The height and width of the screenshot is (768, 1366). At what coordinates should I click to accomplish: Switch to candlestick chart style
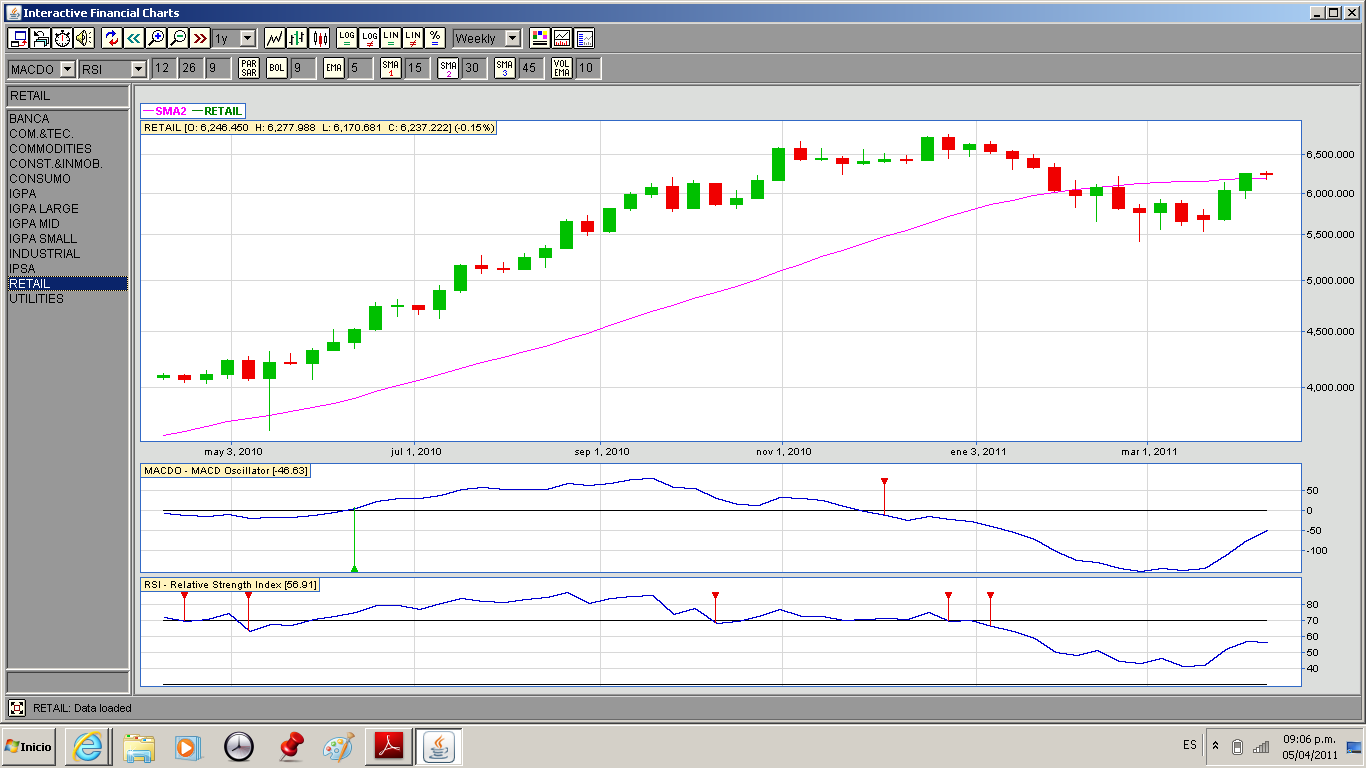(320, 38)
